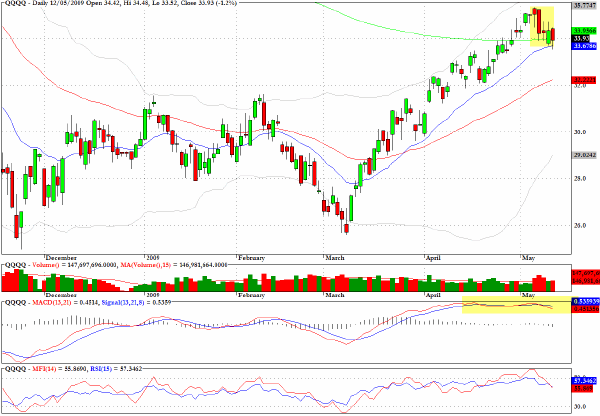The width and height of the screenshot is (600, 416).
Task: Select 2009 on the price chart axis
Action: click(x=153, y=258)
